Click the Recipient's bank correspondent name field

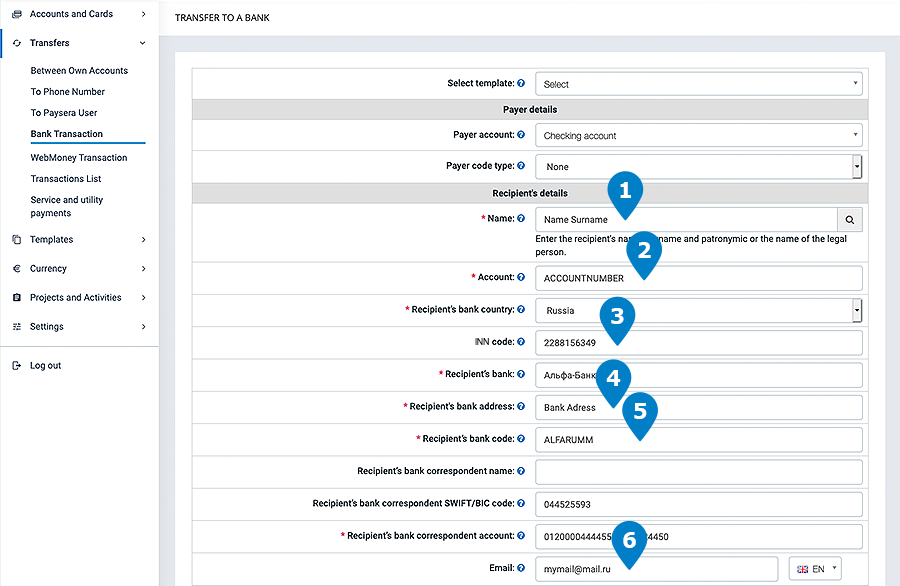coord(698,472)
